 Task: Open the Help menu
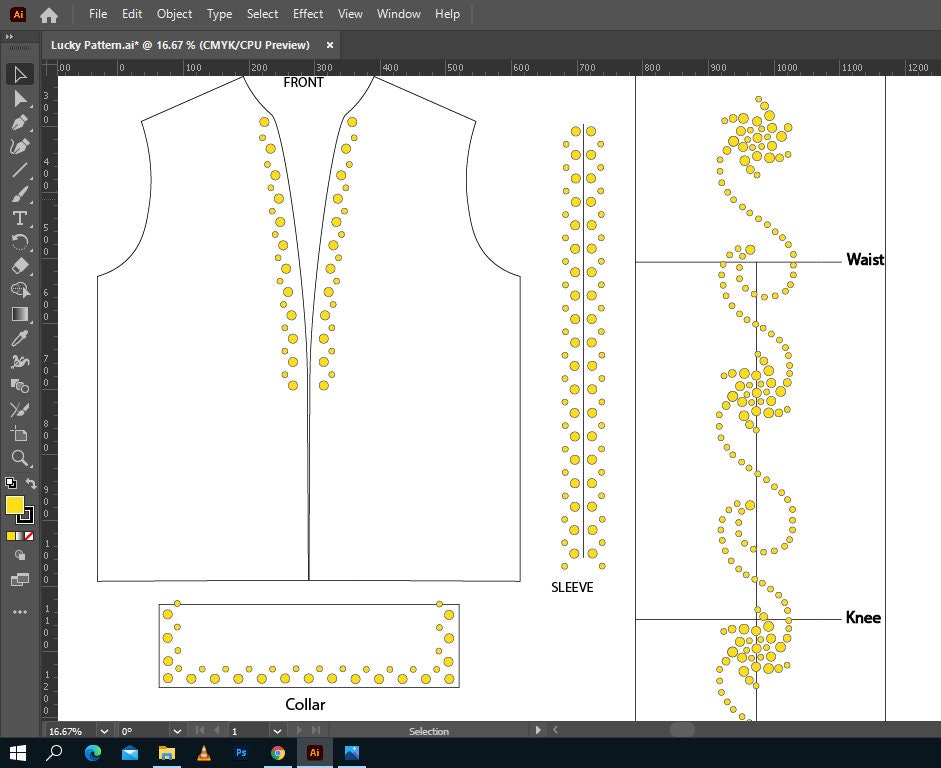coord(447,14)
